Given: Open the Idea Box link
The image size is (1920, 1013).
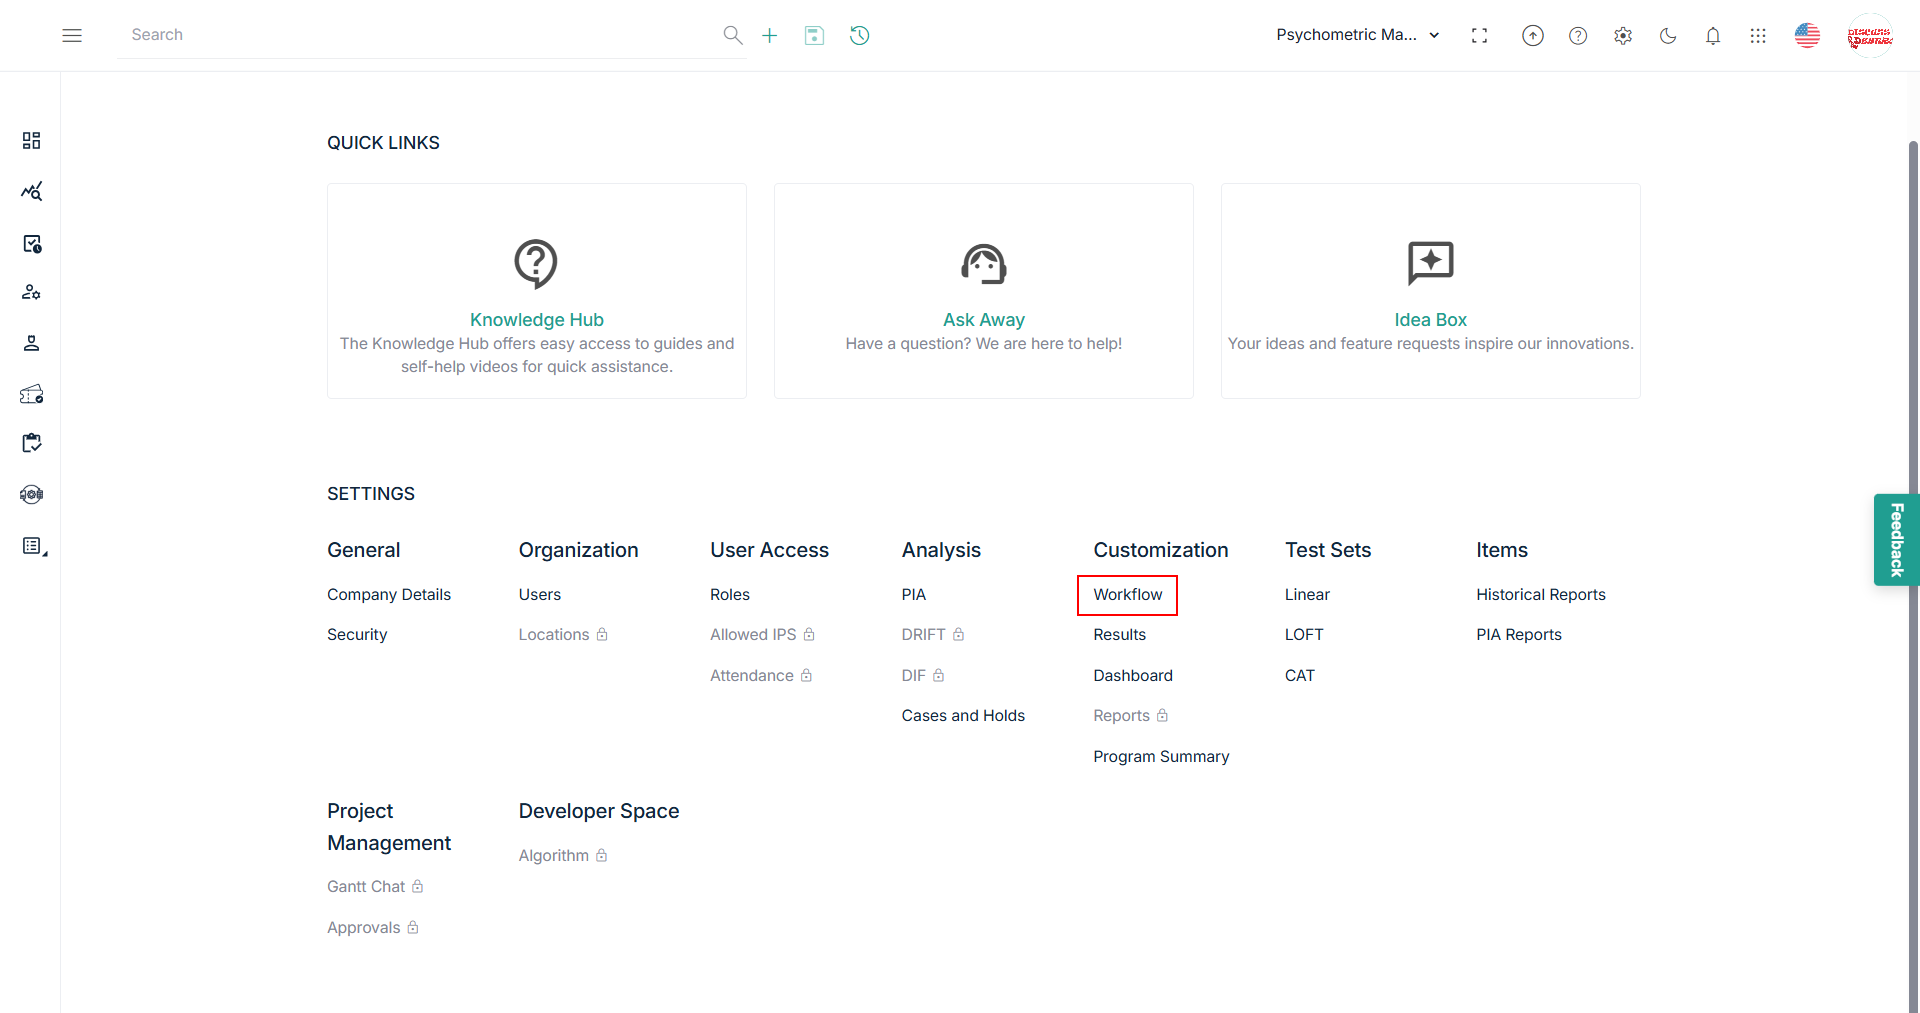Looking at the screenshot, I should [1430, 320].
